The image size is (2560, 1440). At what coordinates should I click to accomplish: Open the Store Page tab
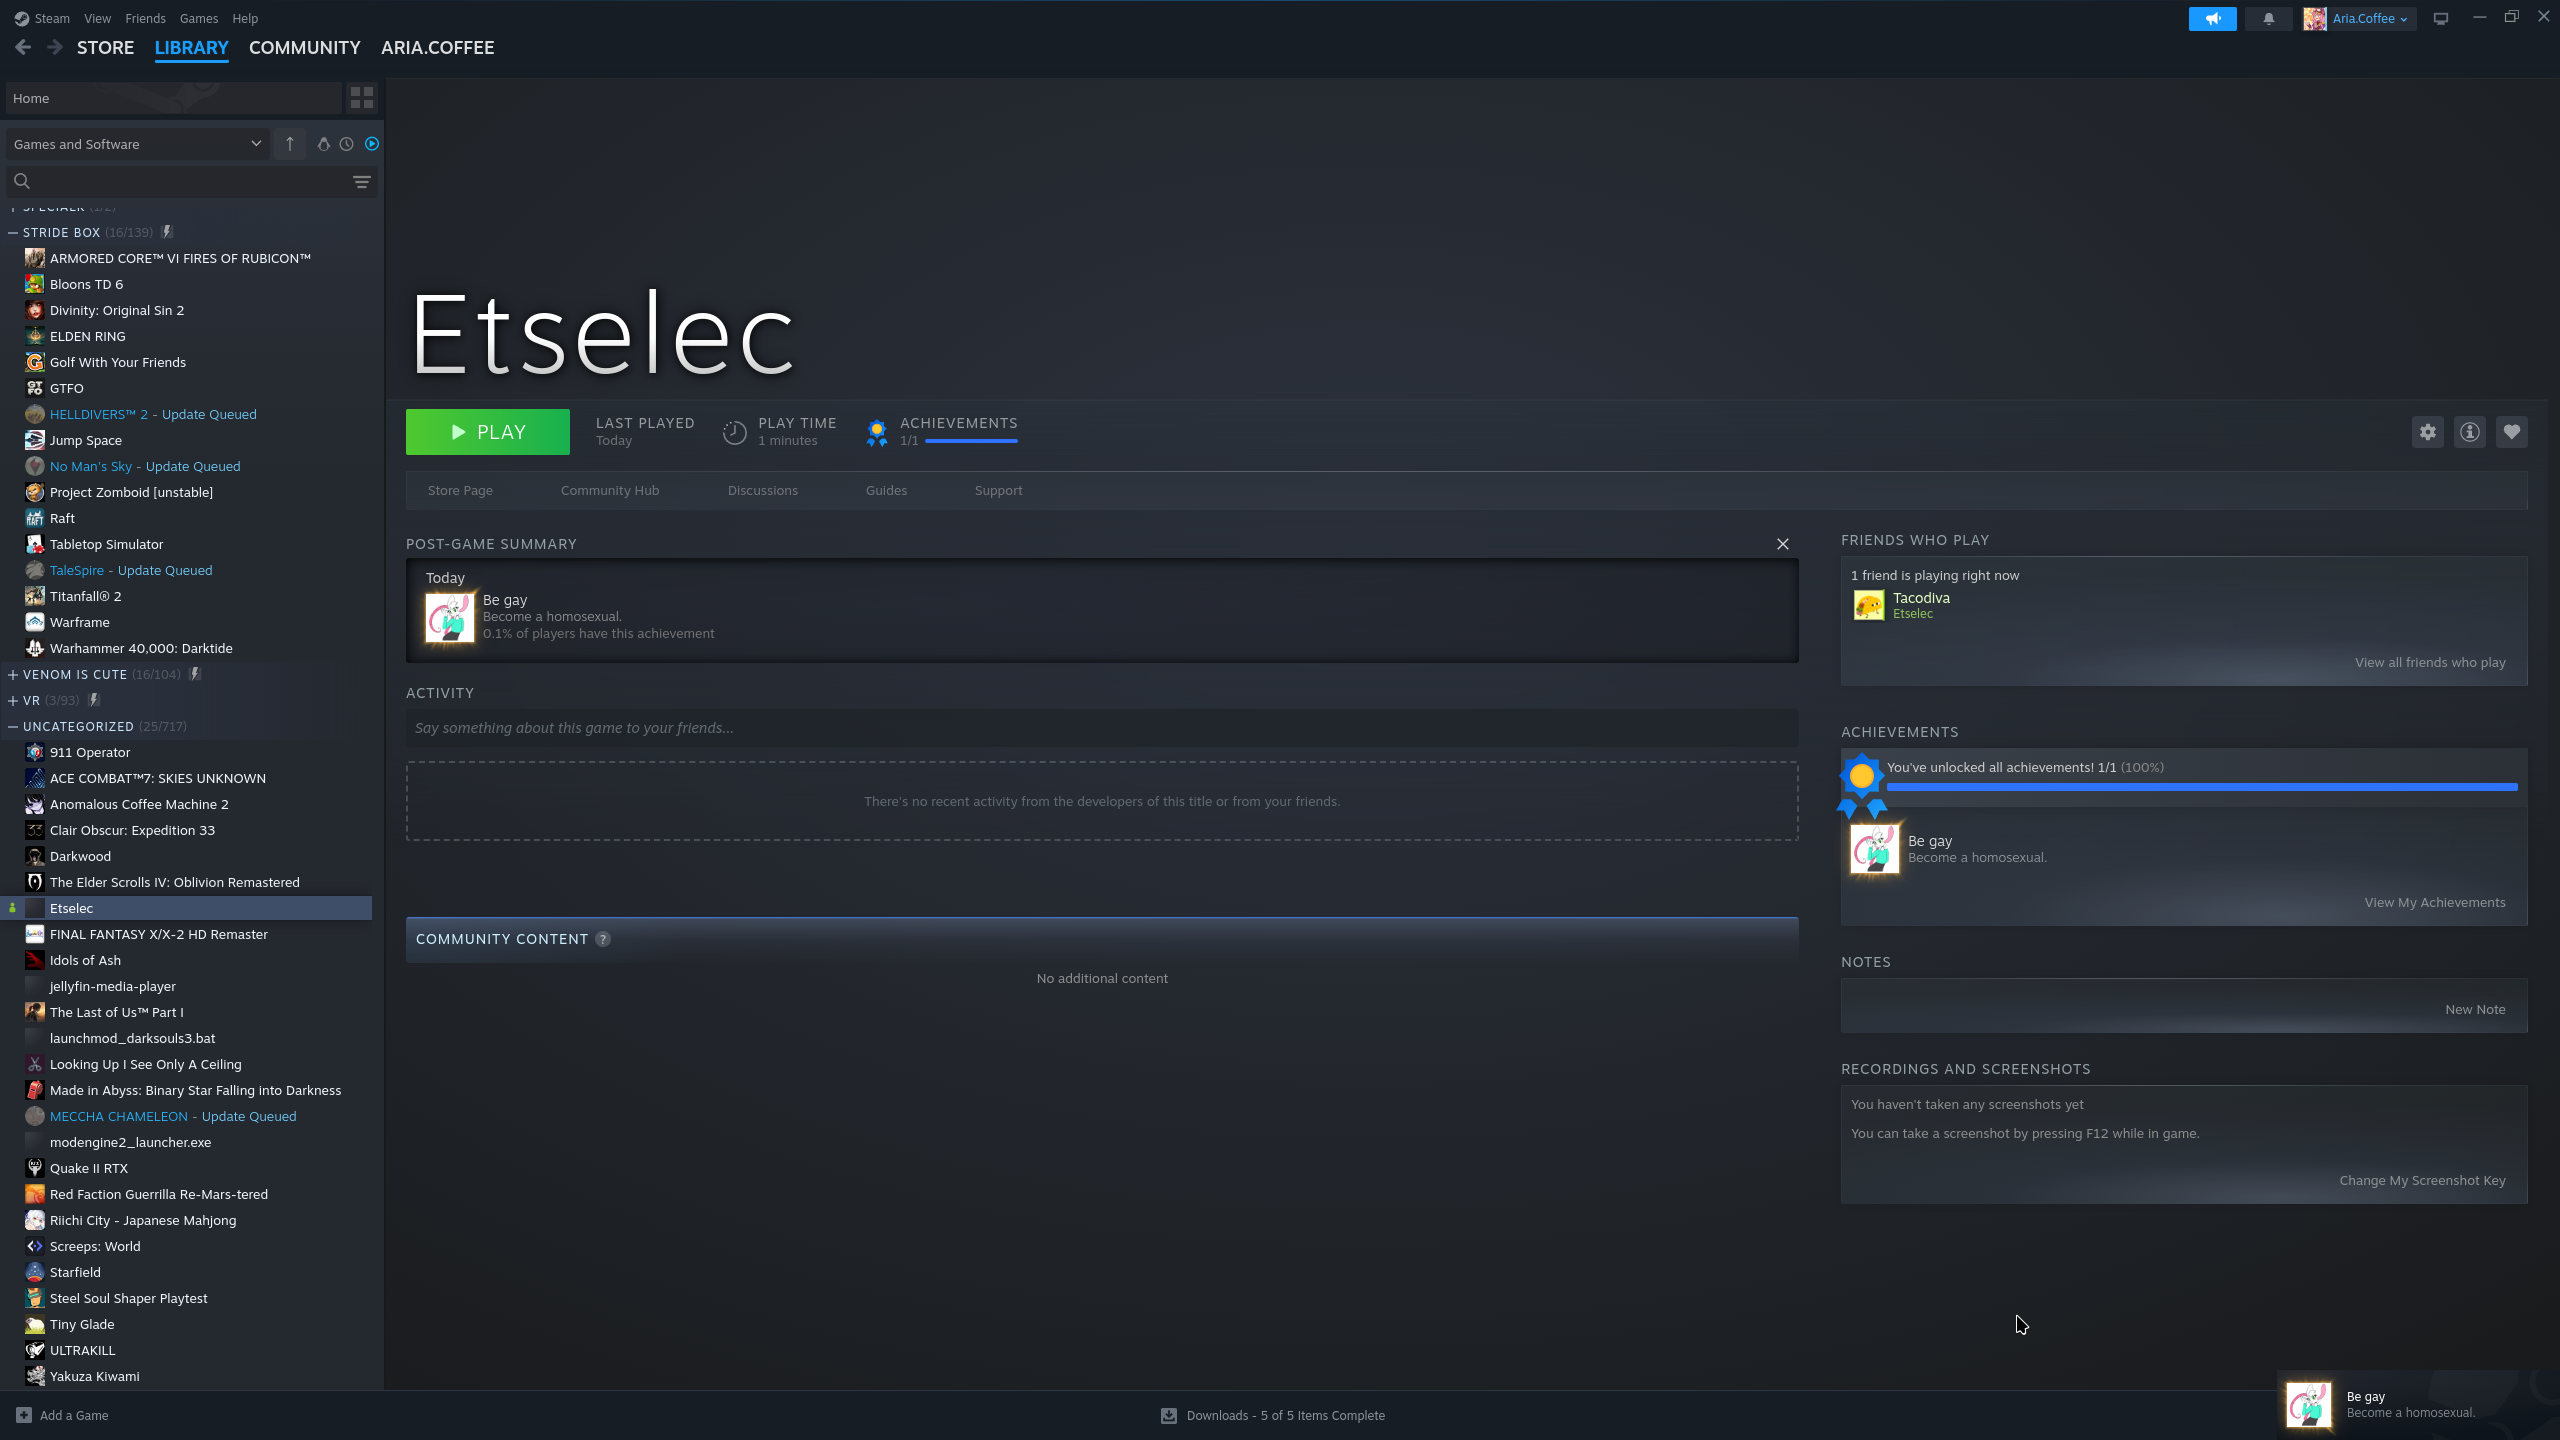460,490
